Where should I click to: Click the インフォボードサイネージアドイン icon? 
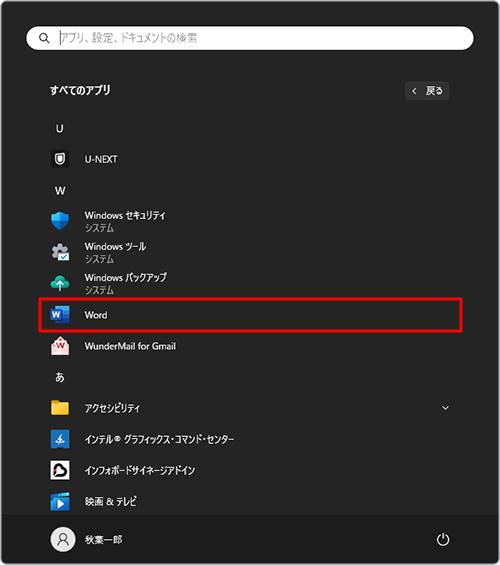[60, 470]
